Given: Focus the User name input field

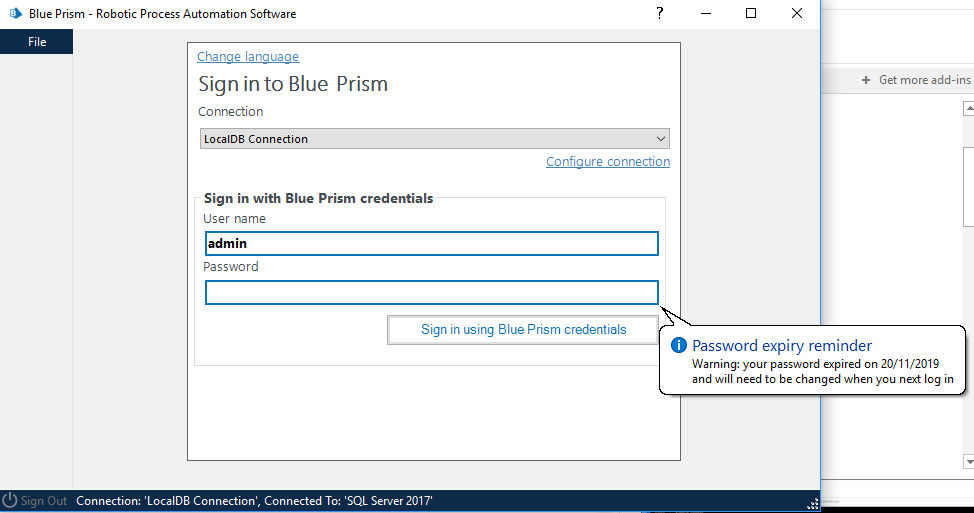Looking at the screenshot, I should coord(431,243).
